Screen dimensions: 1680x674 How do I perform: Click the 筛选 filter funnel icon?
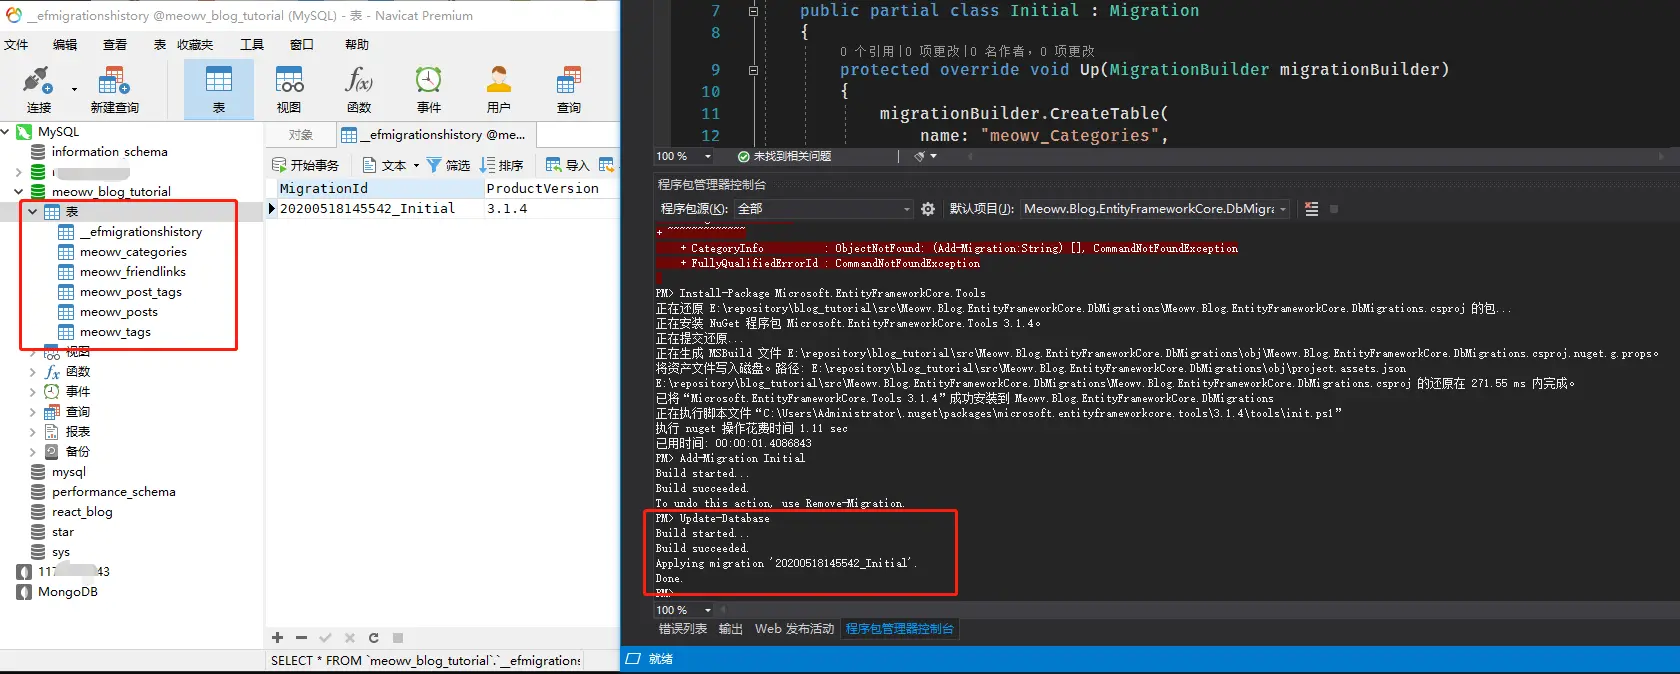tap(434, 165)
